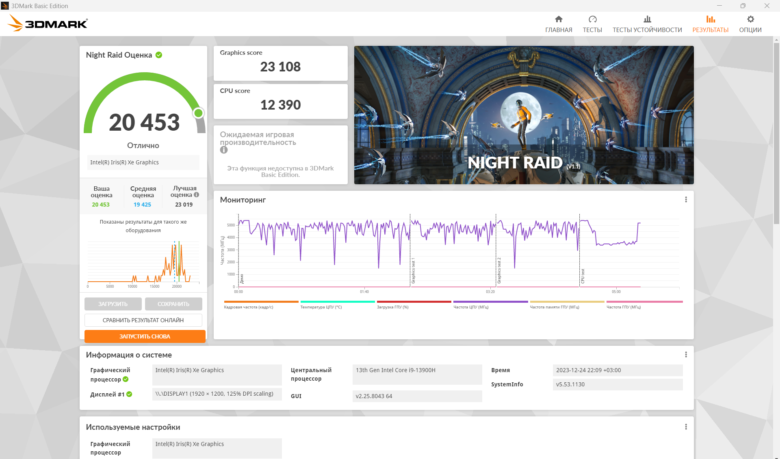Toggle Частота ЦПУ legend line
780x459 pixels.
click(x=490, y=302)
